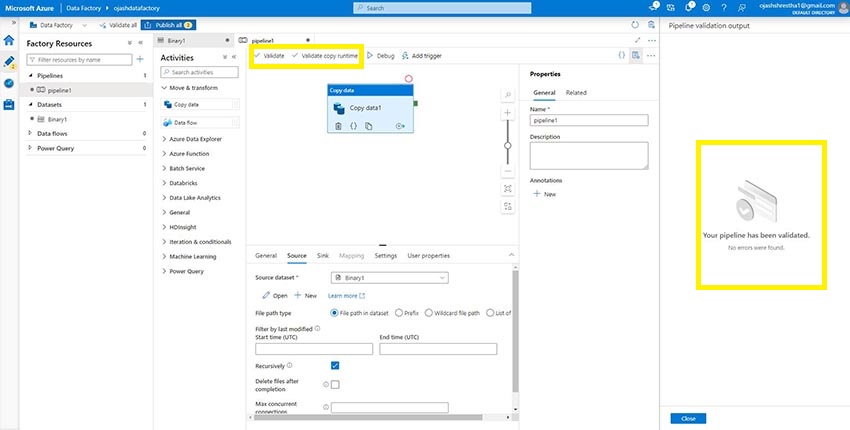
Task: Open the Manage toolbox hub
Action: 9,105
